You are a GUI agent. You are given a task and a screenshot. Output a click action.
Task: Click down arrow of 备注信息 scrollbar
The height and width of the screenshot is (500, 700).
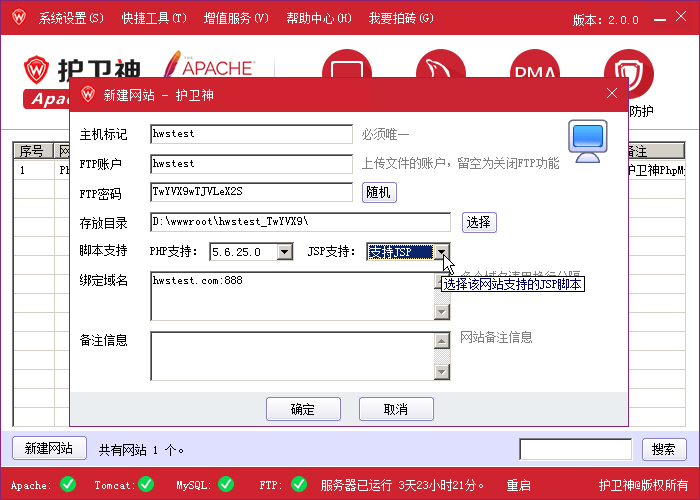[x=442, y=371]
